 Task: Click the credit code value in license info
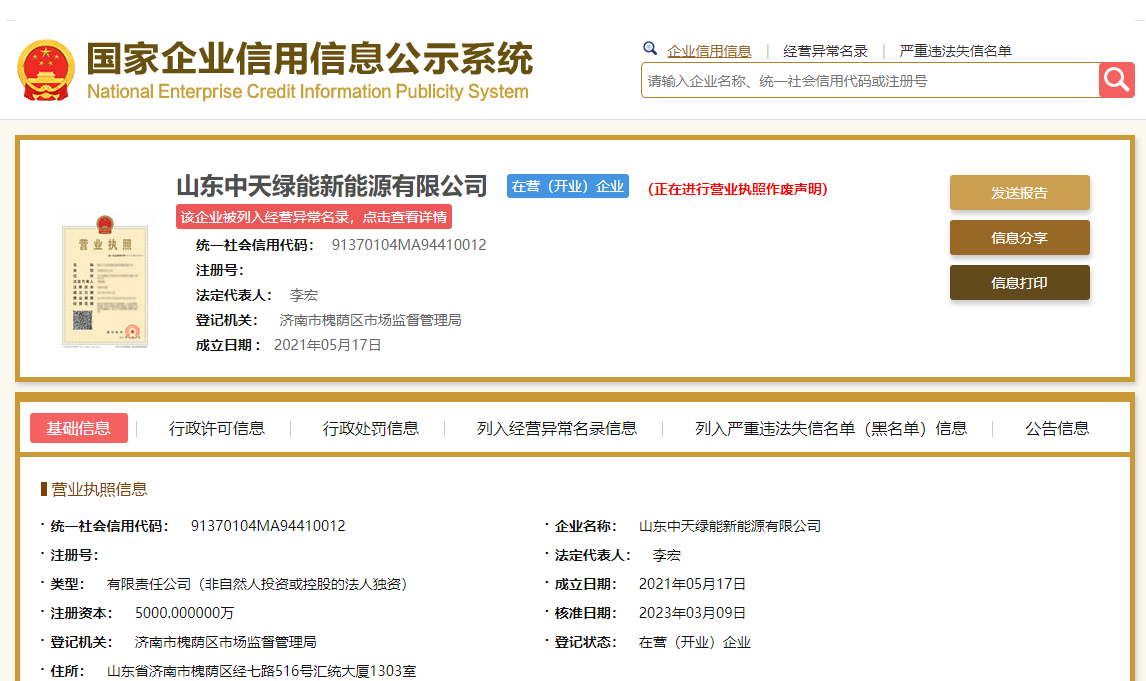268,526
